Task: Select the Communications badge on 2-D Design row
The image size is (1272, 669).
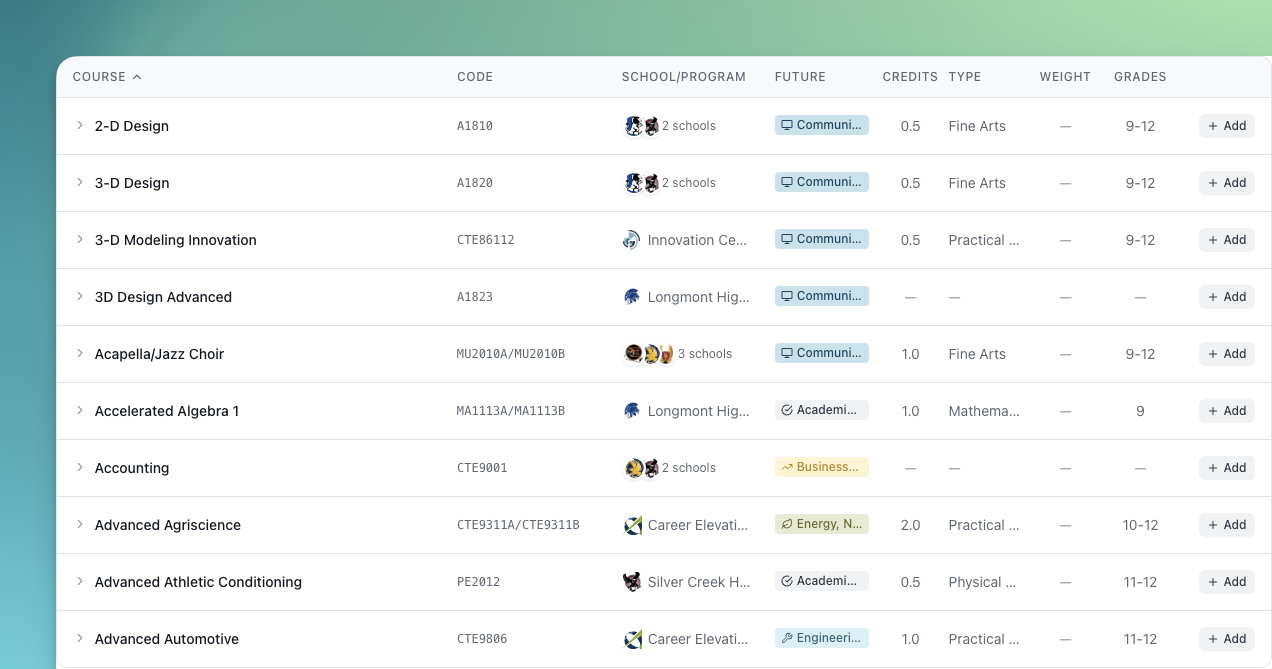Action: tap(821, 124)
